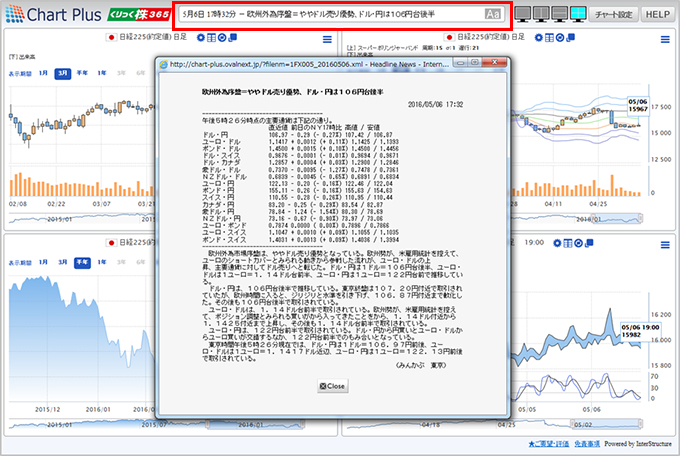This screenshot has height=456, width=680.
Task: Click スーパーボリンジャーバンド indicator label
Action: tap(388, 48)
